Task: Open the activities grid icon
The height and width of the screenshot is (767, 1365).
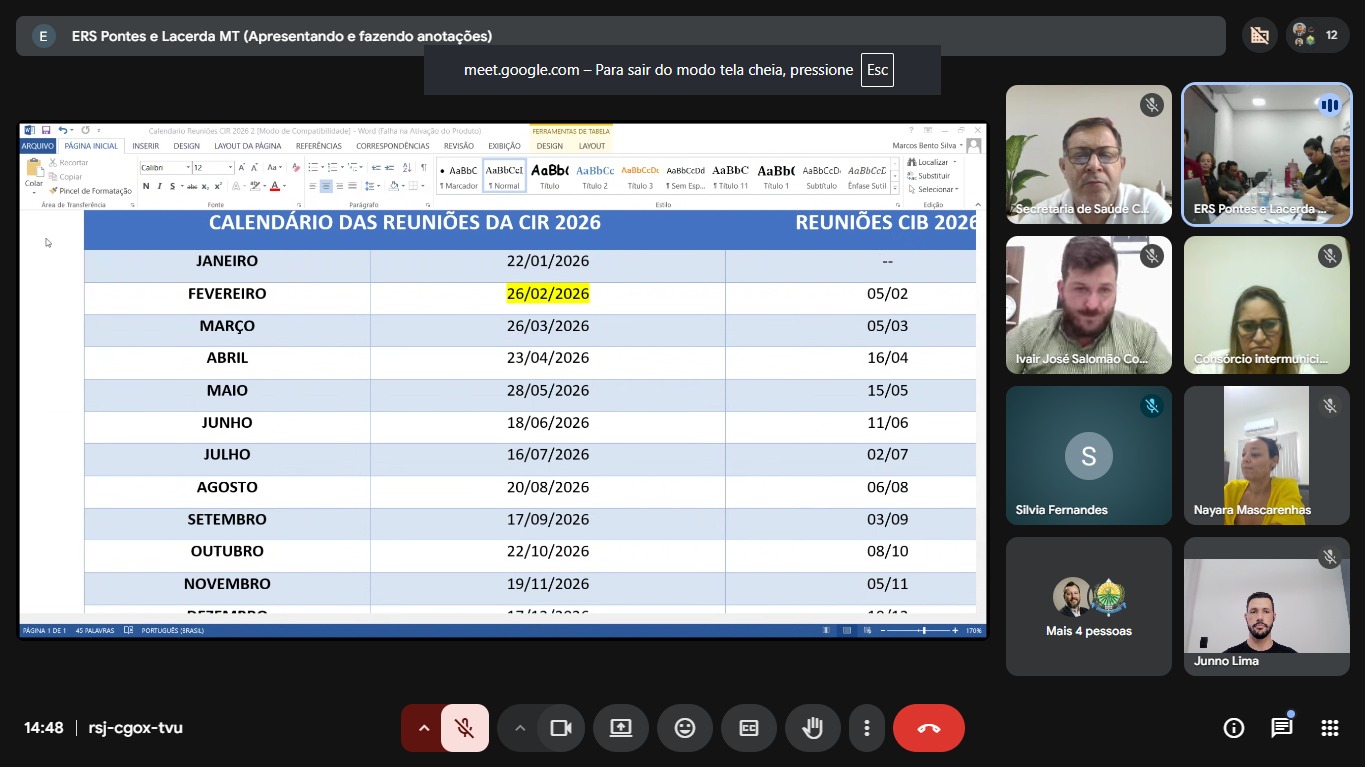Action: click(1329, 728)
